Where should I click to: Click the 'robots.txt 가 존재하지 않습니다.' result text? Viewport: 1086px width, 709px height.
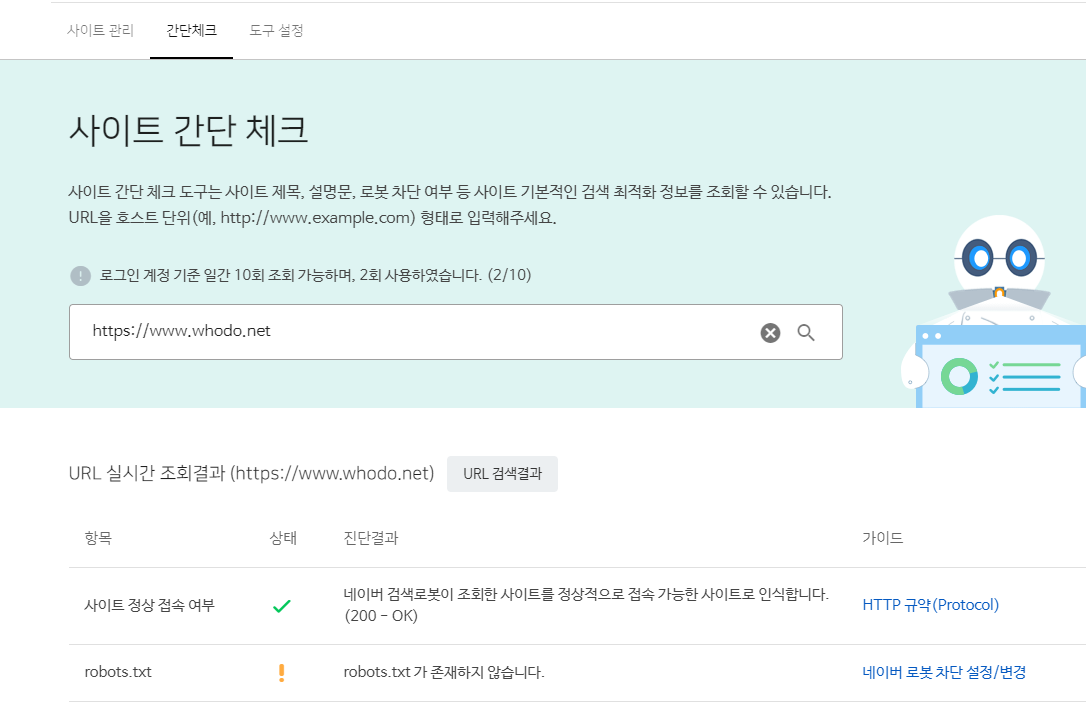point(444,672)
